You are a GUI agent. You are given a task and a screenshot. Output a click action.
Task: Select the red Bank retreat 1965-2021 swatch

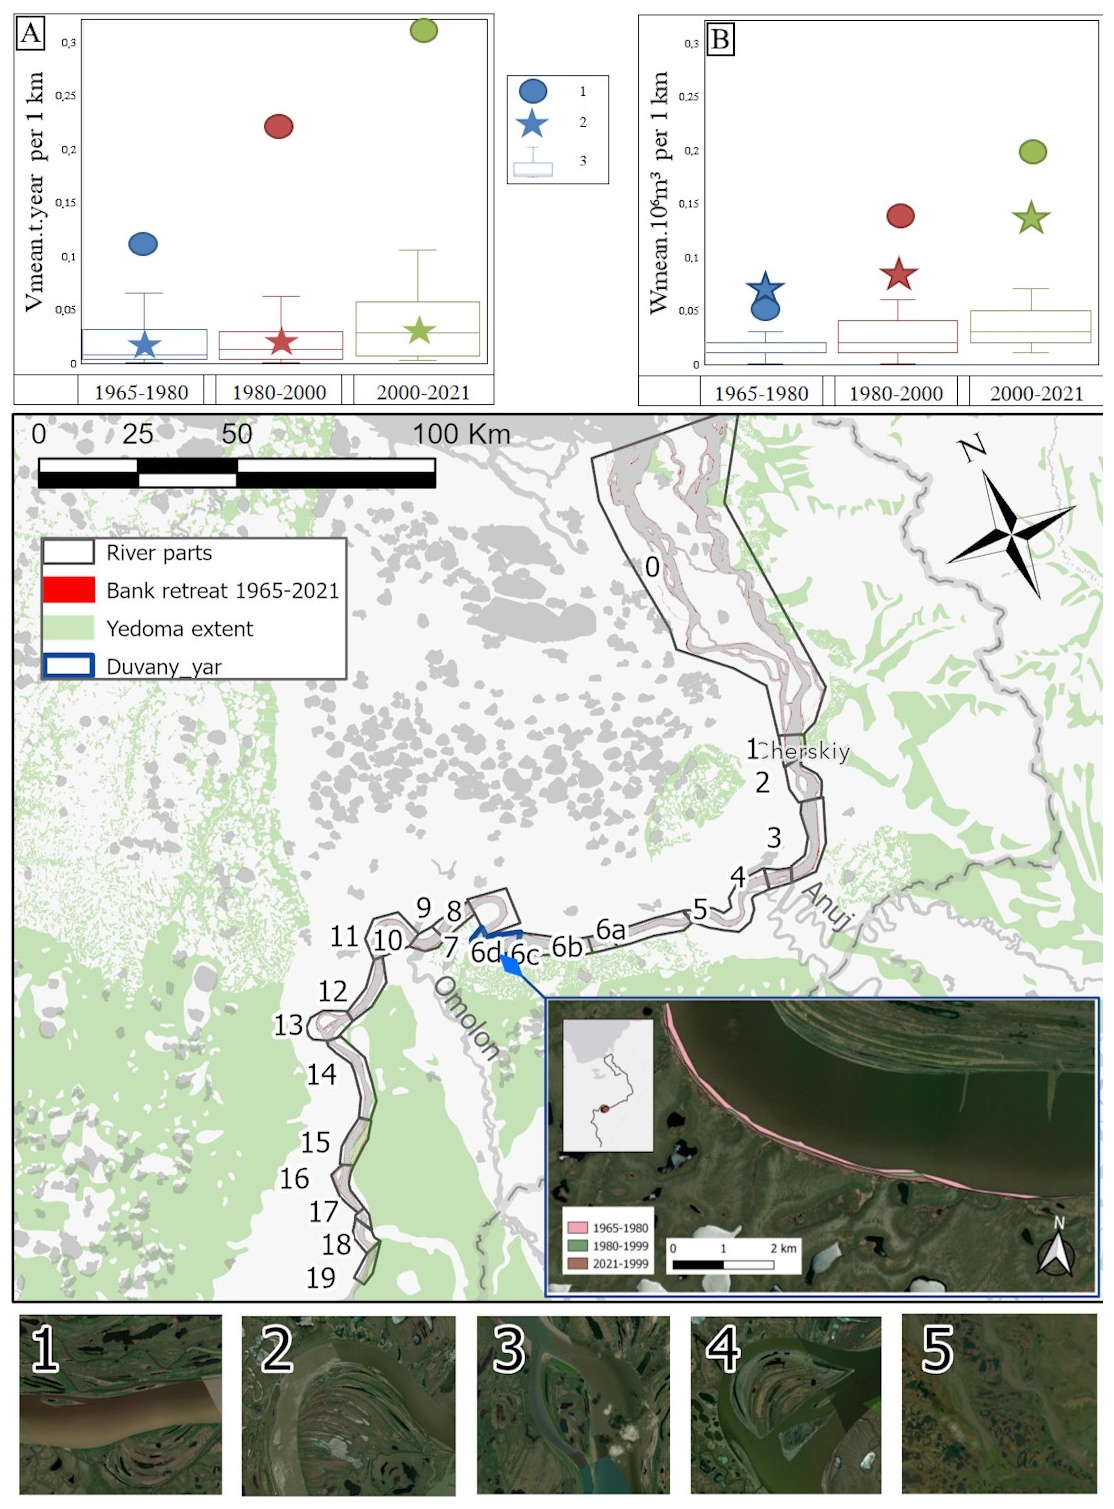[x=68, y=590]
